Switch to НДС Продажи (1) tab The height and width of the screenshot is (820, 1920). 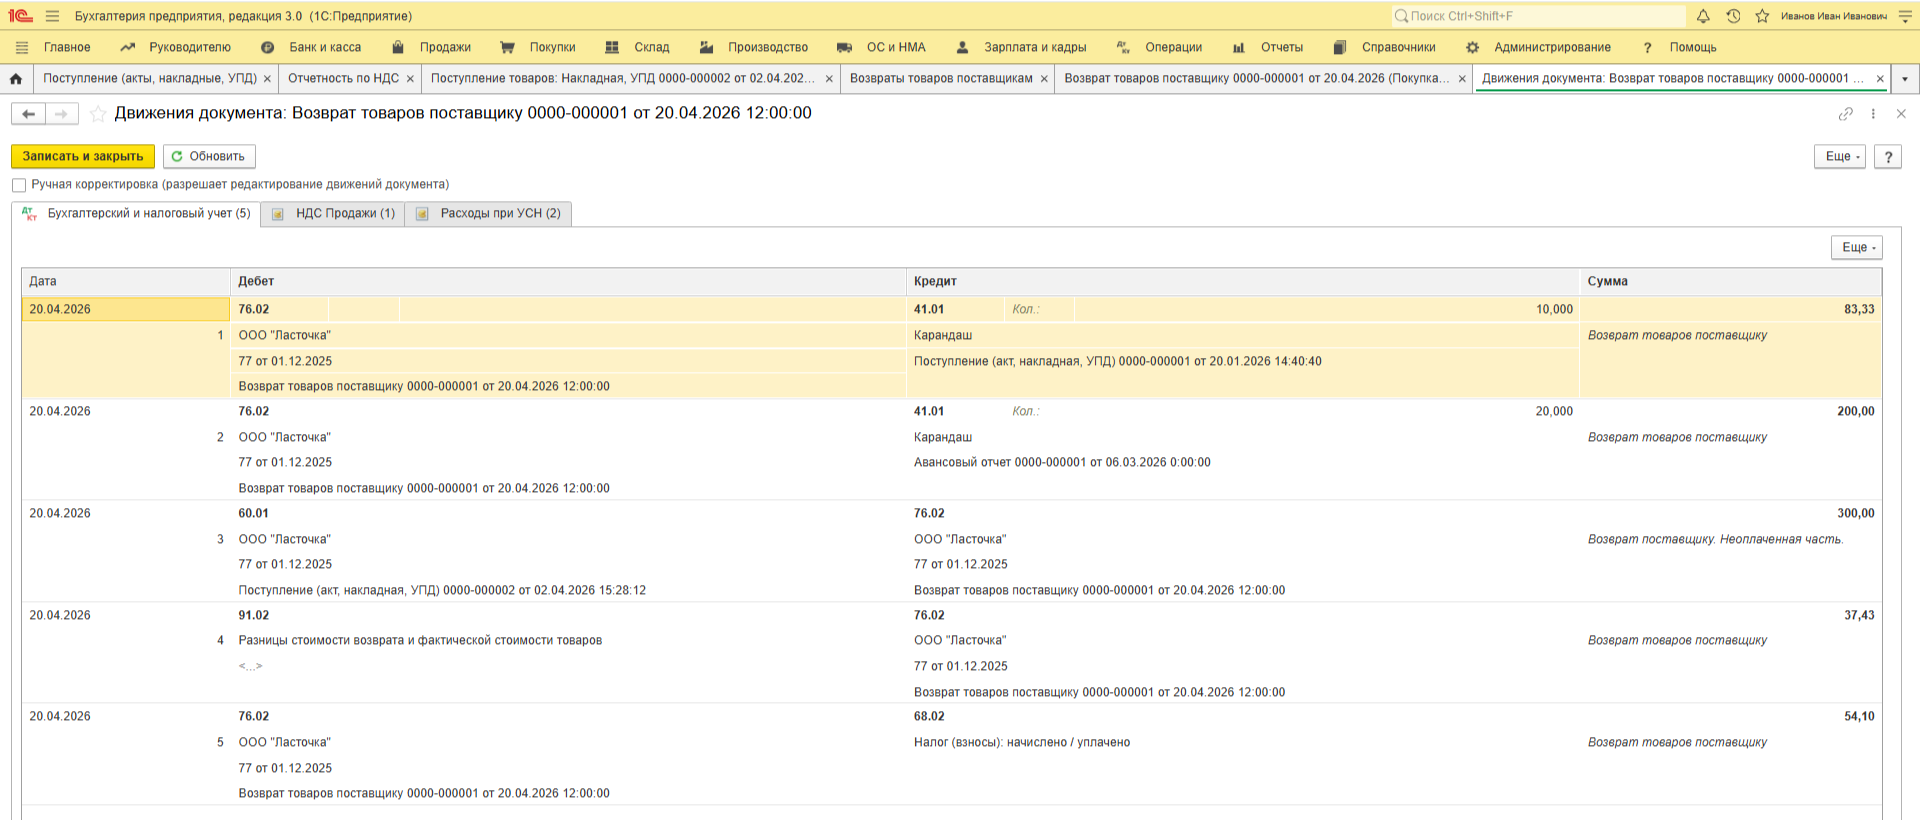pos(334,214)
